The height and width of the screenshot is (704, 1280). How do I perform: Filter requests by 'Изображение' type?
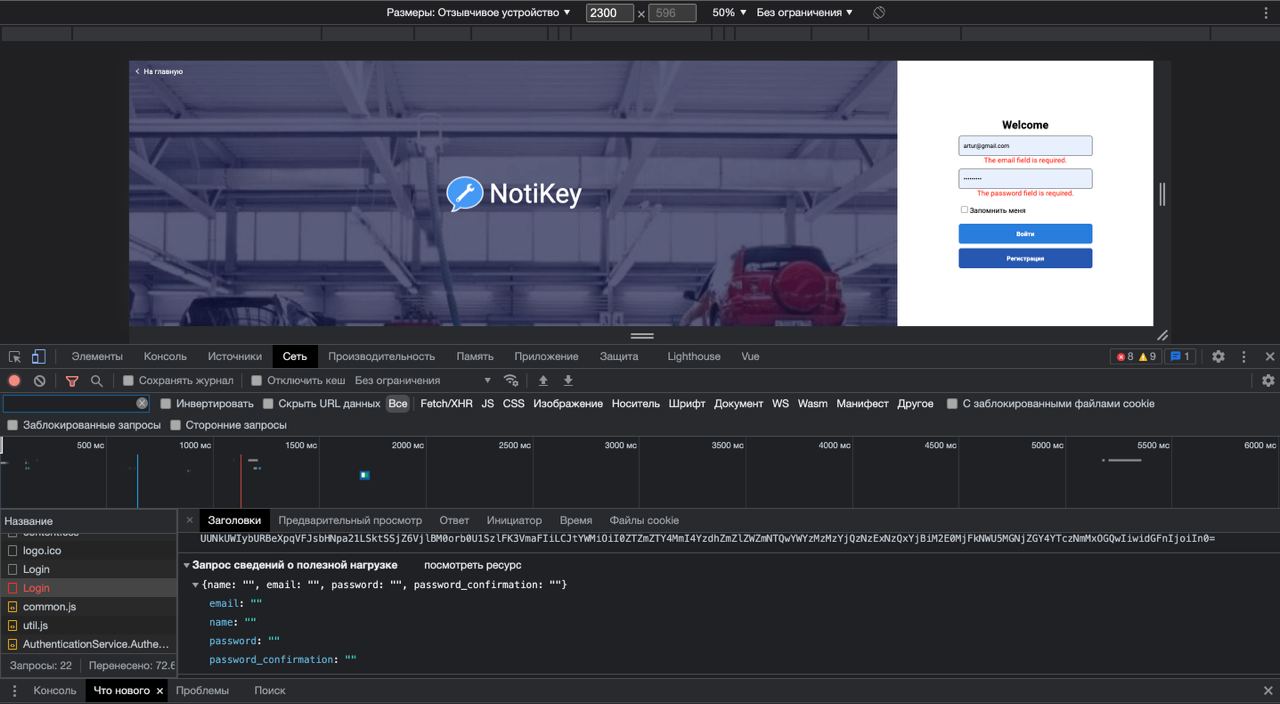click(568, 403)
